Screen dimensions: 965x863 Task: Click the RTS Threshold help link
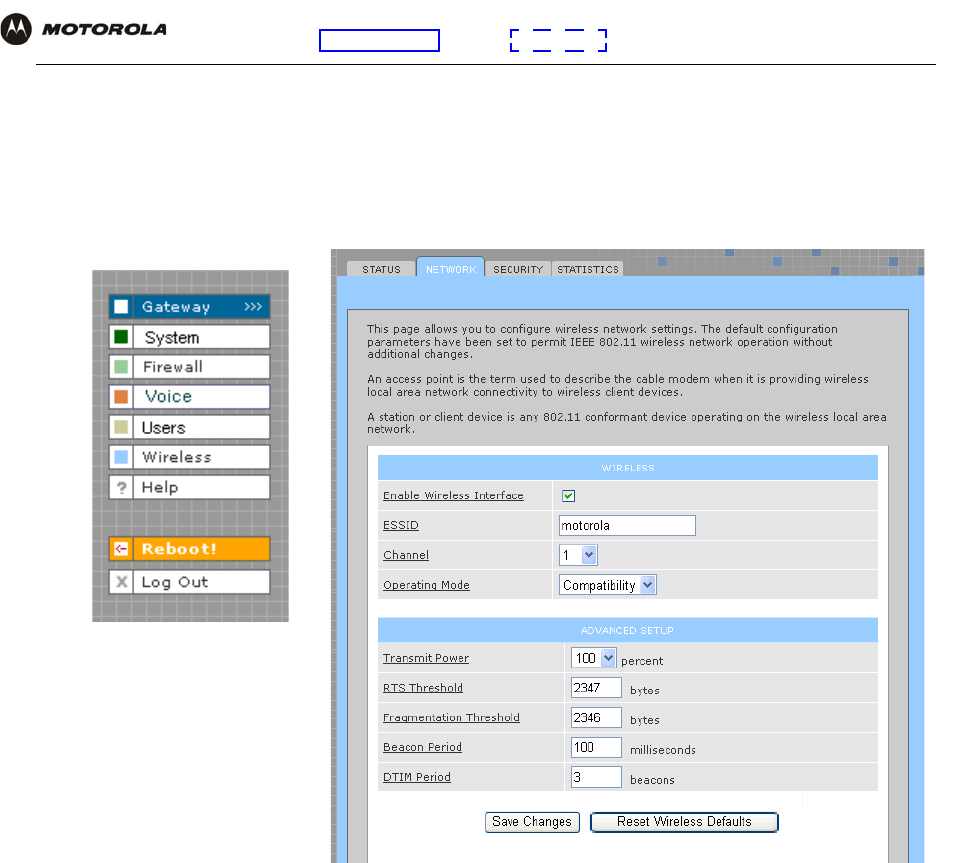pyautogui.click(x=423, y=688)
